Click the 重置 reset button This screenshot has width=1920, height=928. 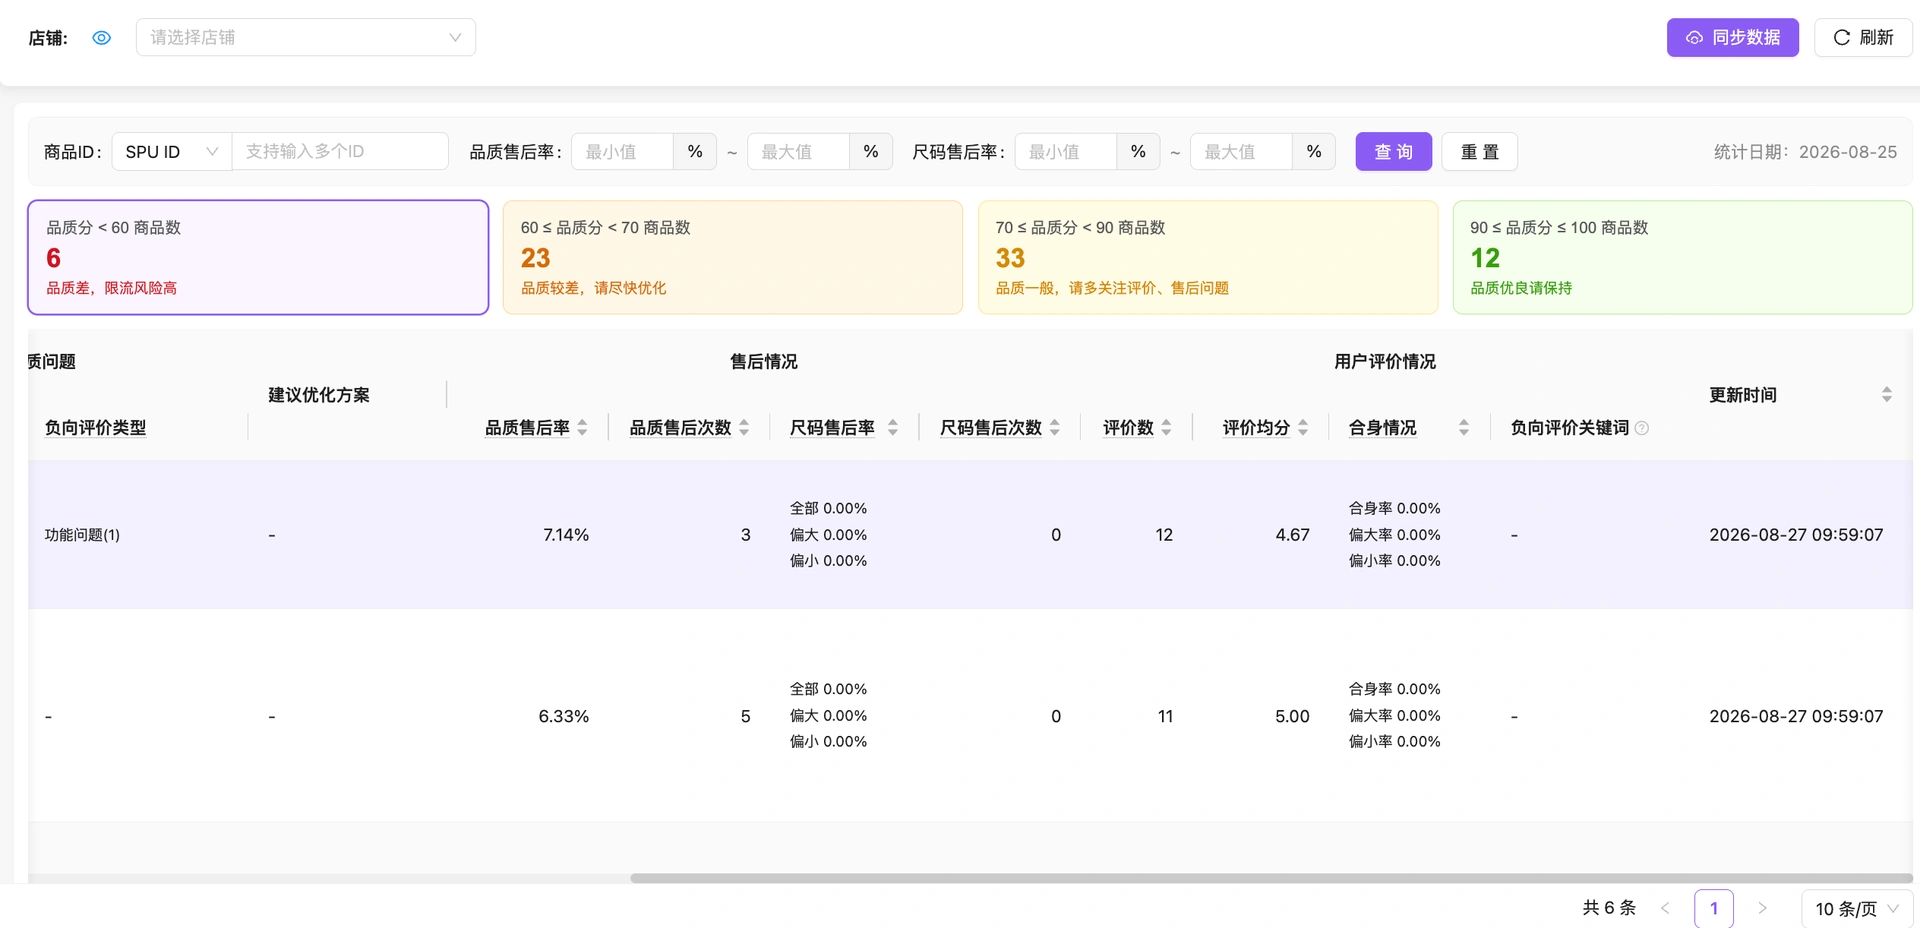pos(1479,152)
